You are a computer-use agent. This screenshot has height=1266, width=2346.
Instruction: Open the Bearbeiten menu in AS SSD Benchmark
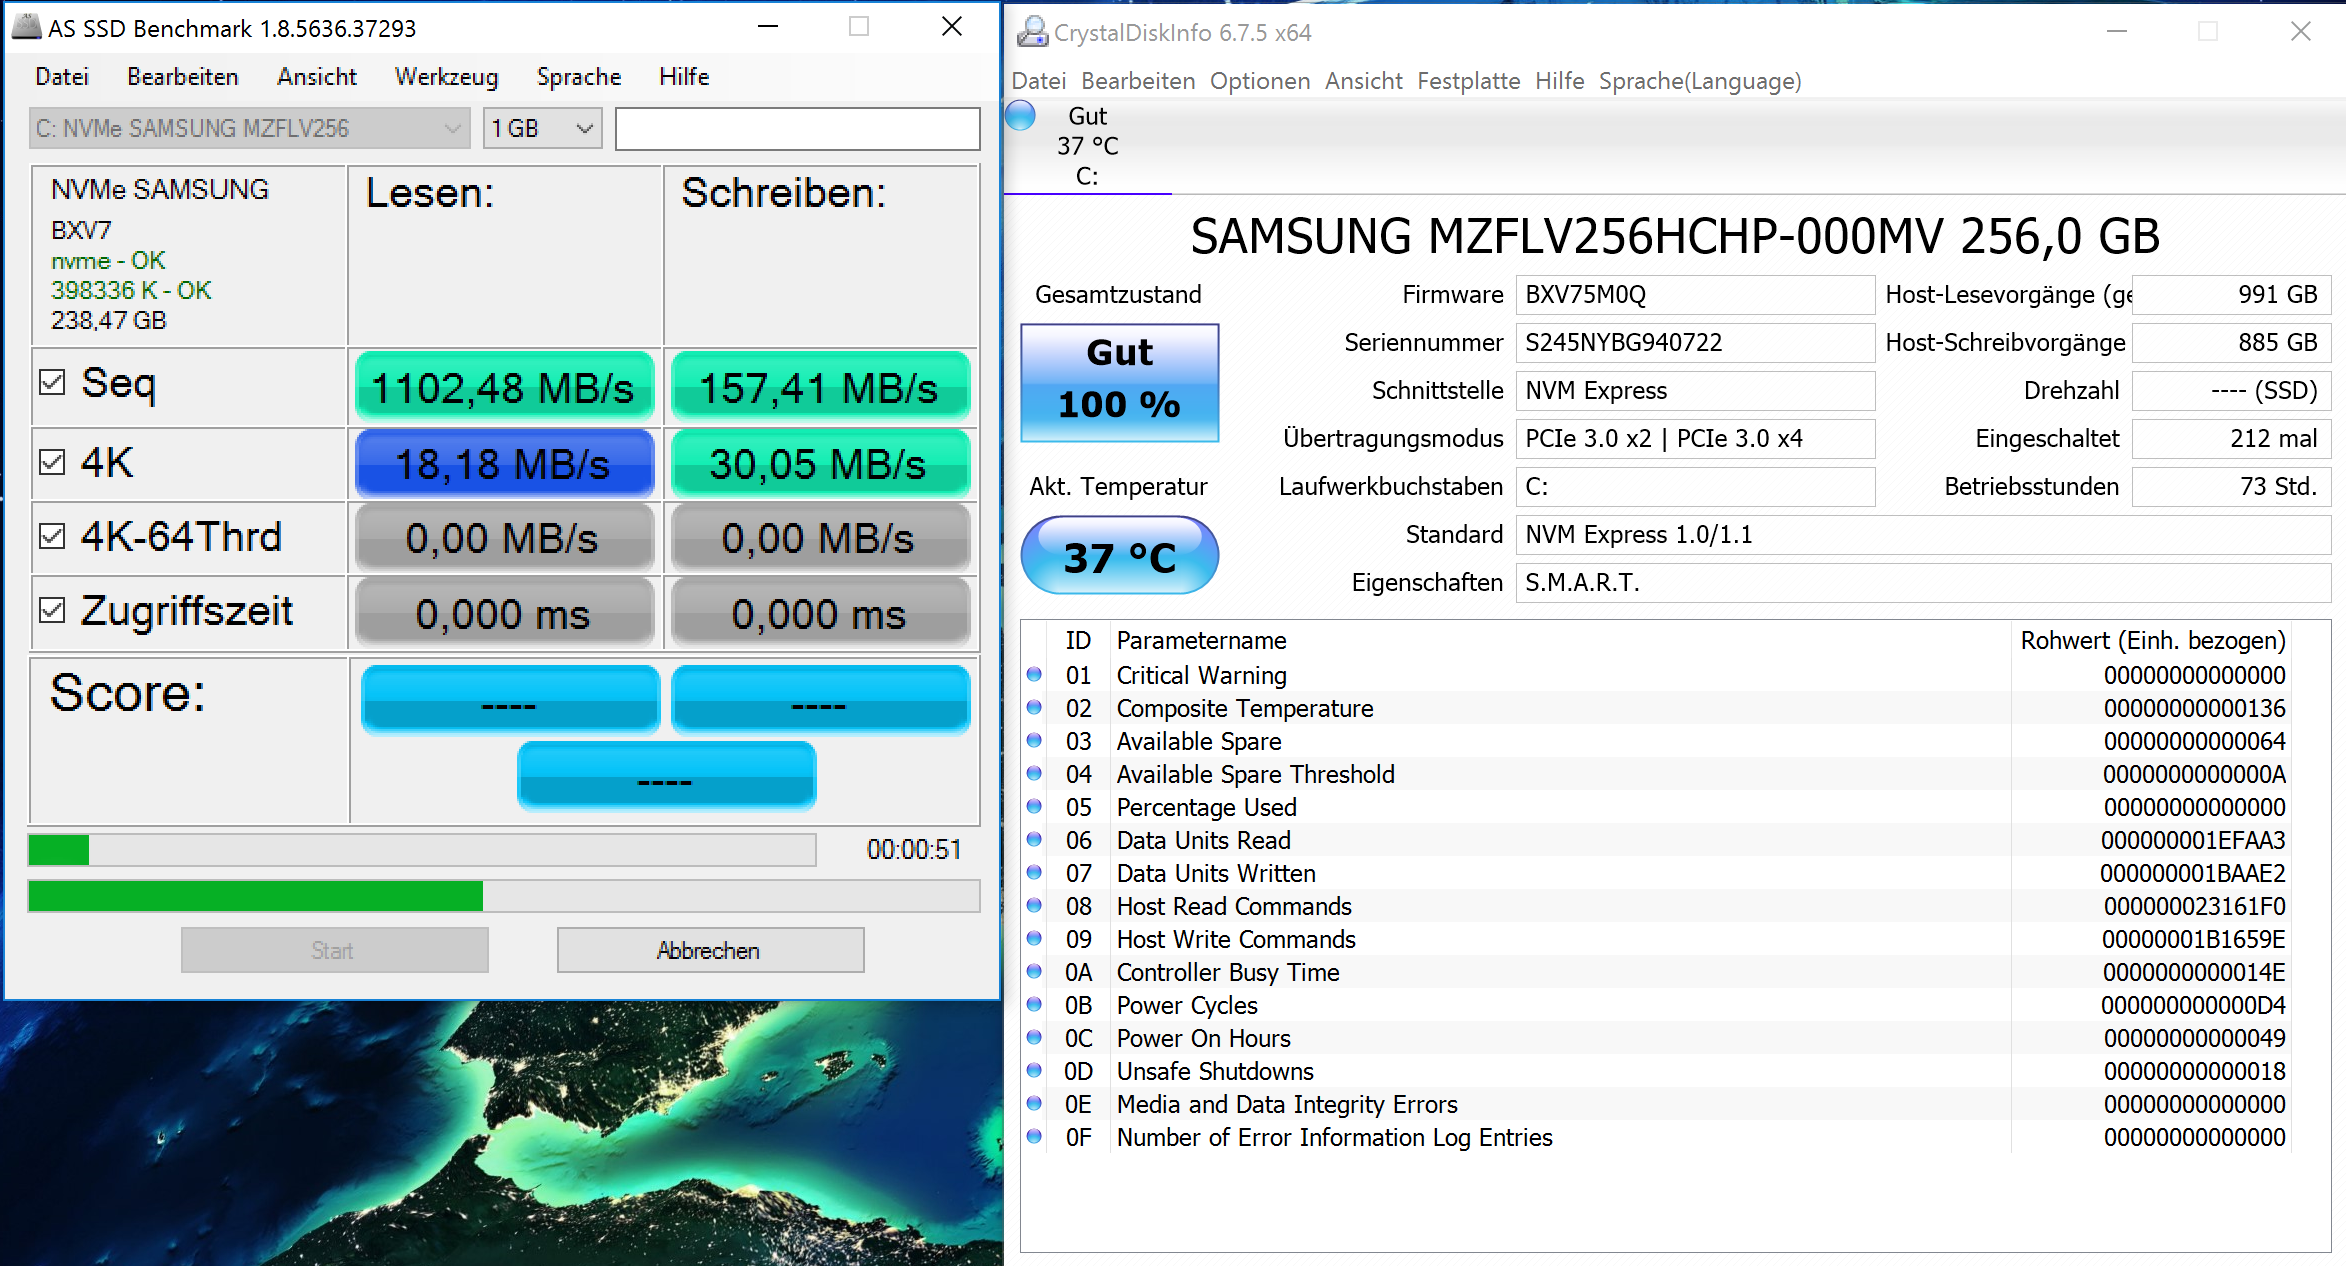(183, 77)
